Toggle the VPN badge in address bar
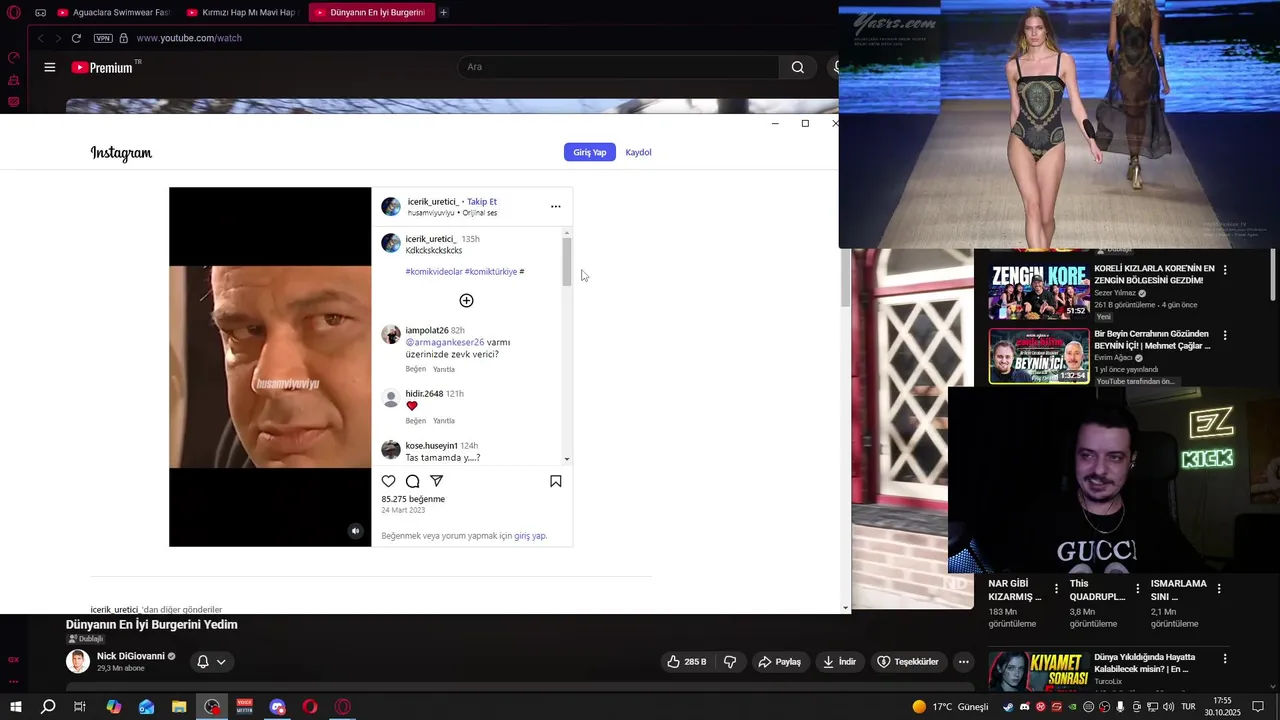The height and width of the screenshot is (720, 1280). pos(103,38)
